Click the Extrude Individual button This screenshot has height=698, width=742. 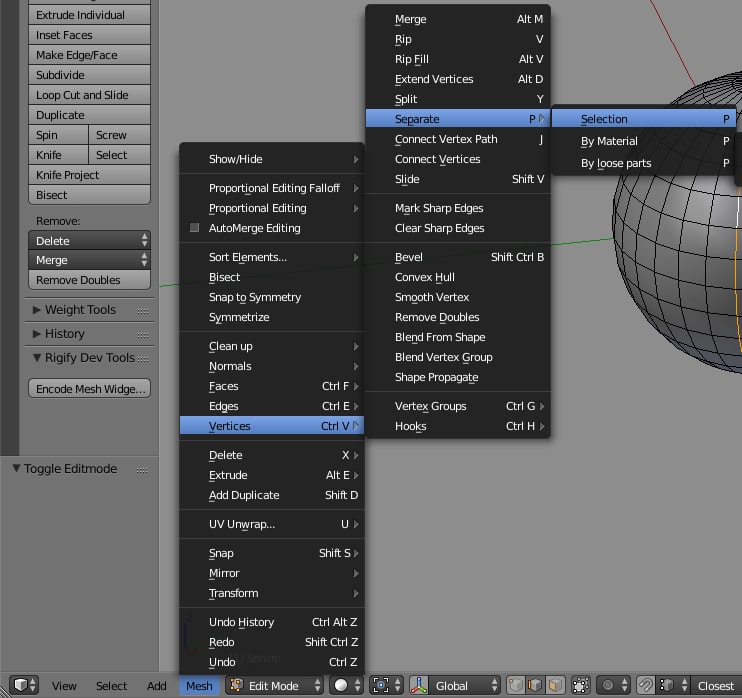[x=89, y=15]
